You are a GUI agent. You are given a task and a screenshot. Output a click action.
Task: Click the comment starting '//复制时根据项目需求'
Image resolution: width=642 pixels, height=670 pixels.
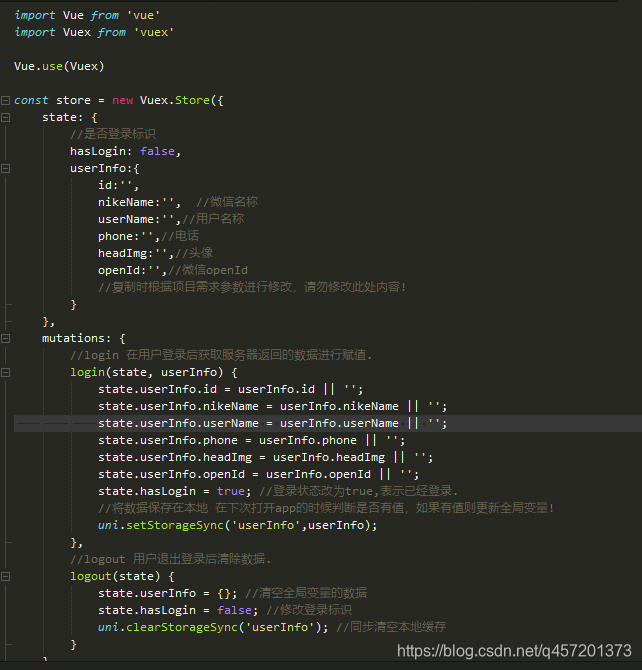(x=252, y=287)
